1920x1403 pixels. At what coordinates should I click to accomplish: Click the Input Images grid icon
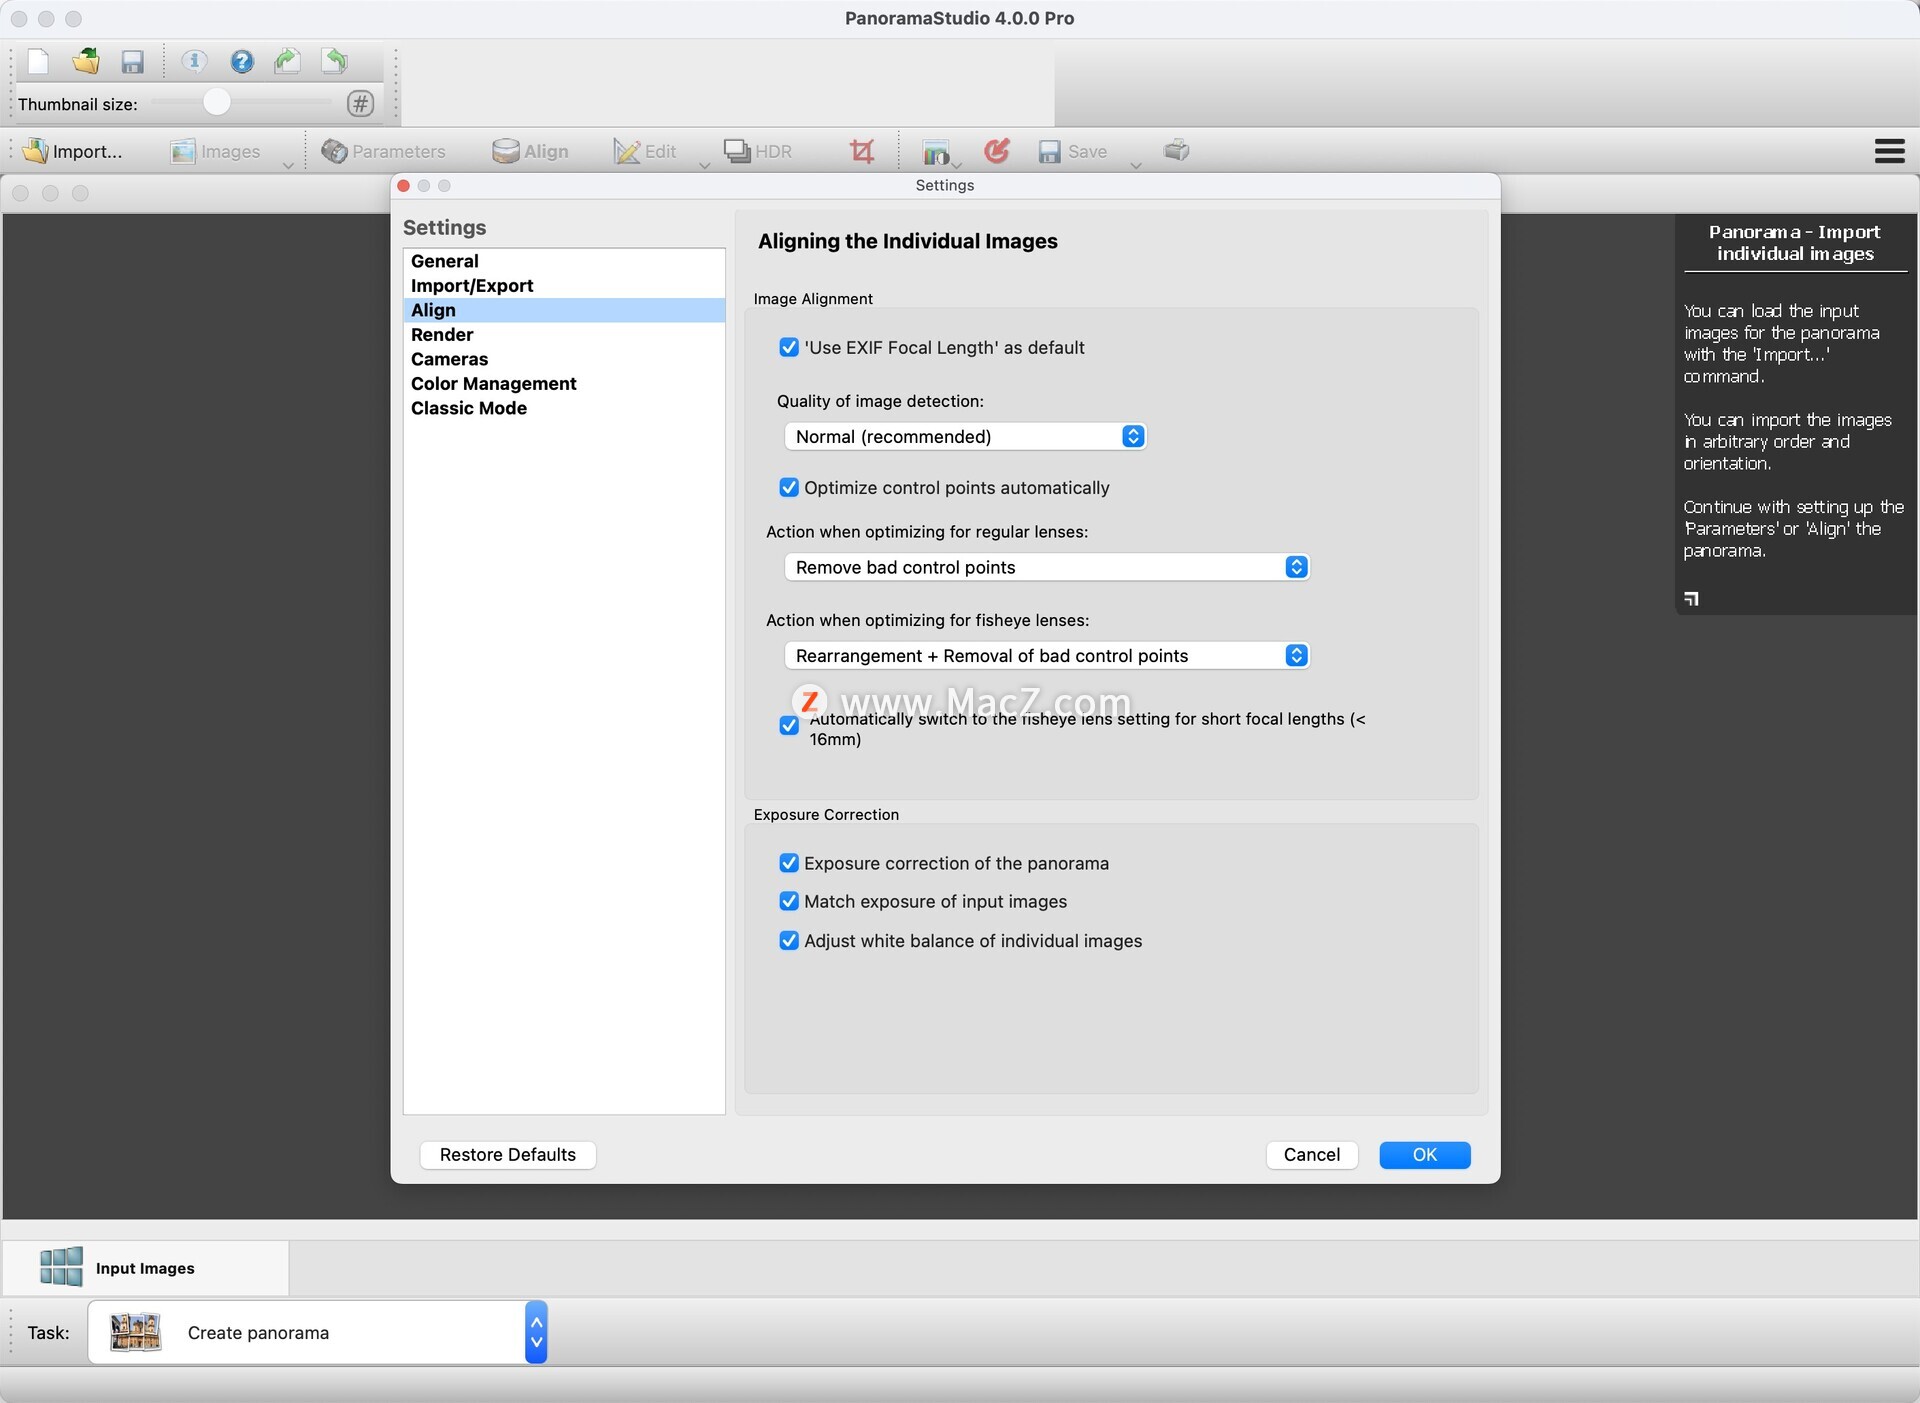61,1267
